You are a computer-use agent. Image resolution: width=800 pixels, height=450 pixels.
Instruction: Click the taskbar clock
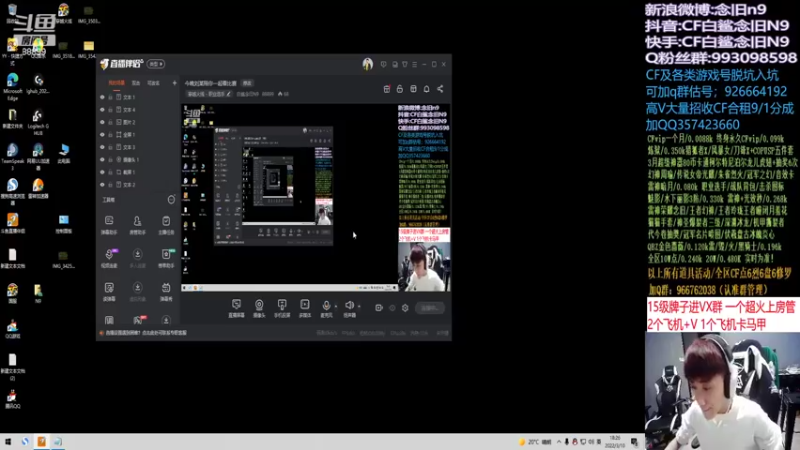tap(615, 442)
